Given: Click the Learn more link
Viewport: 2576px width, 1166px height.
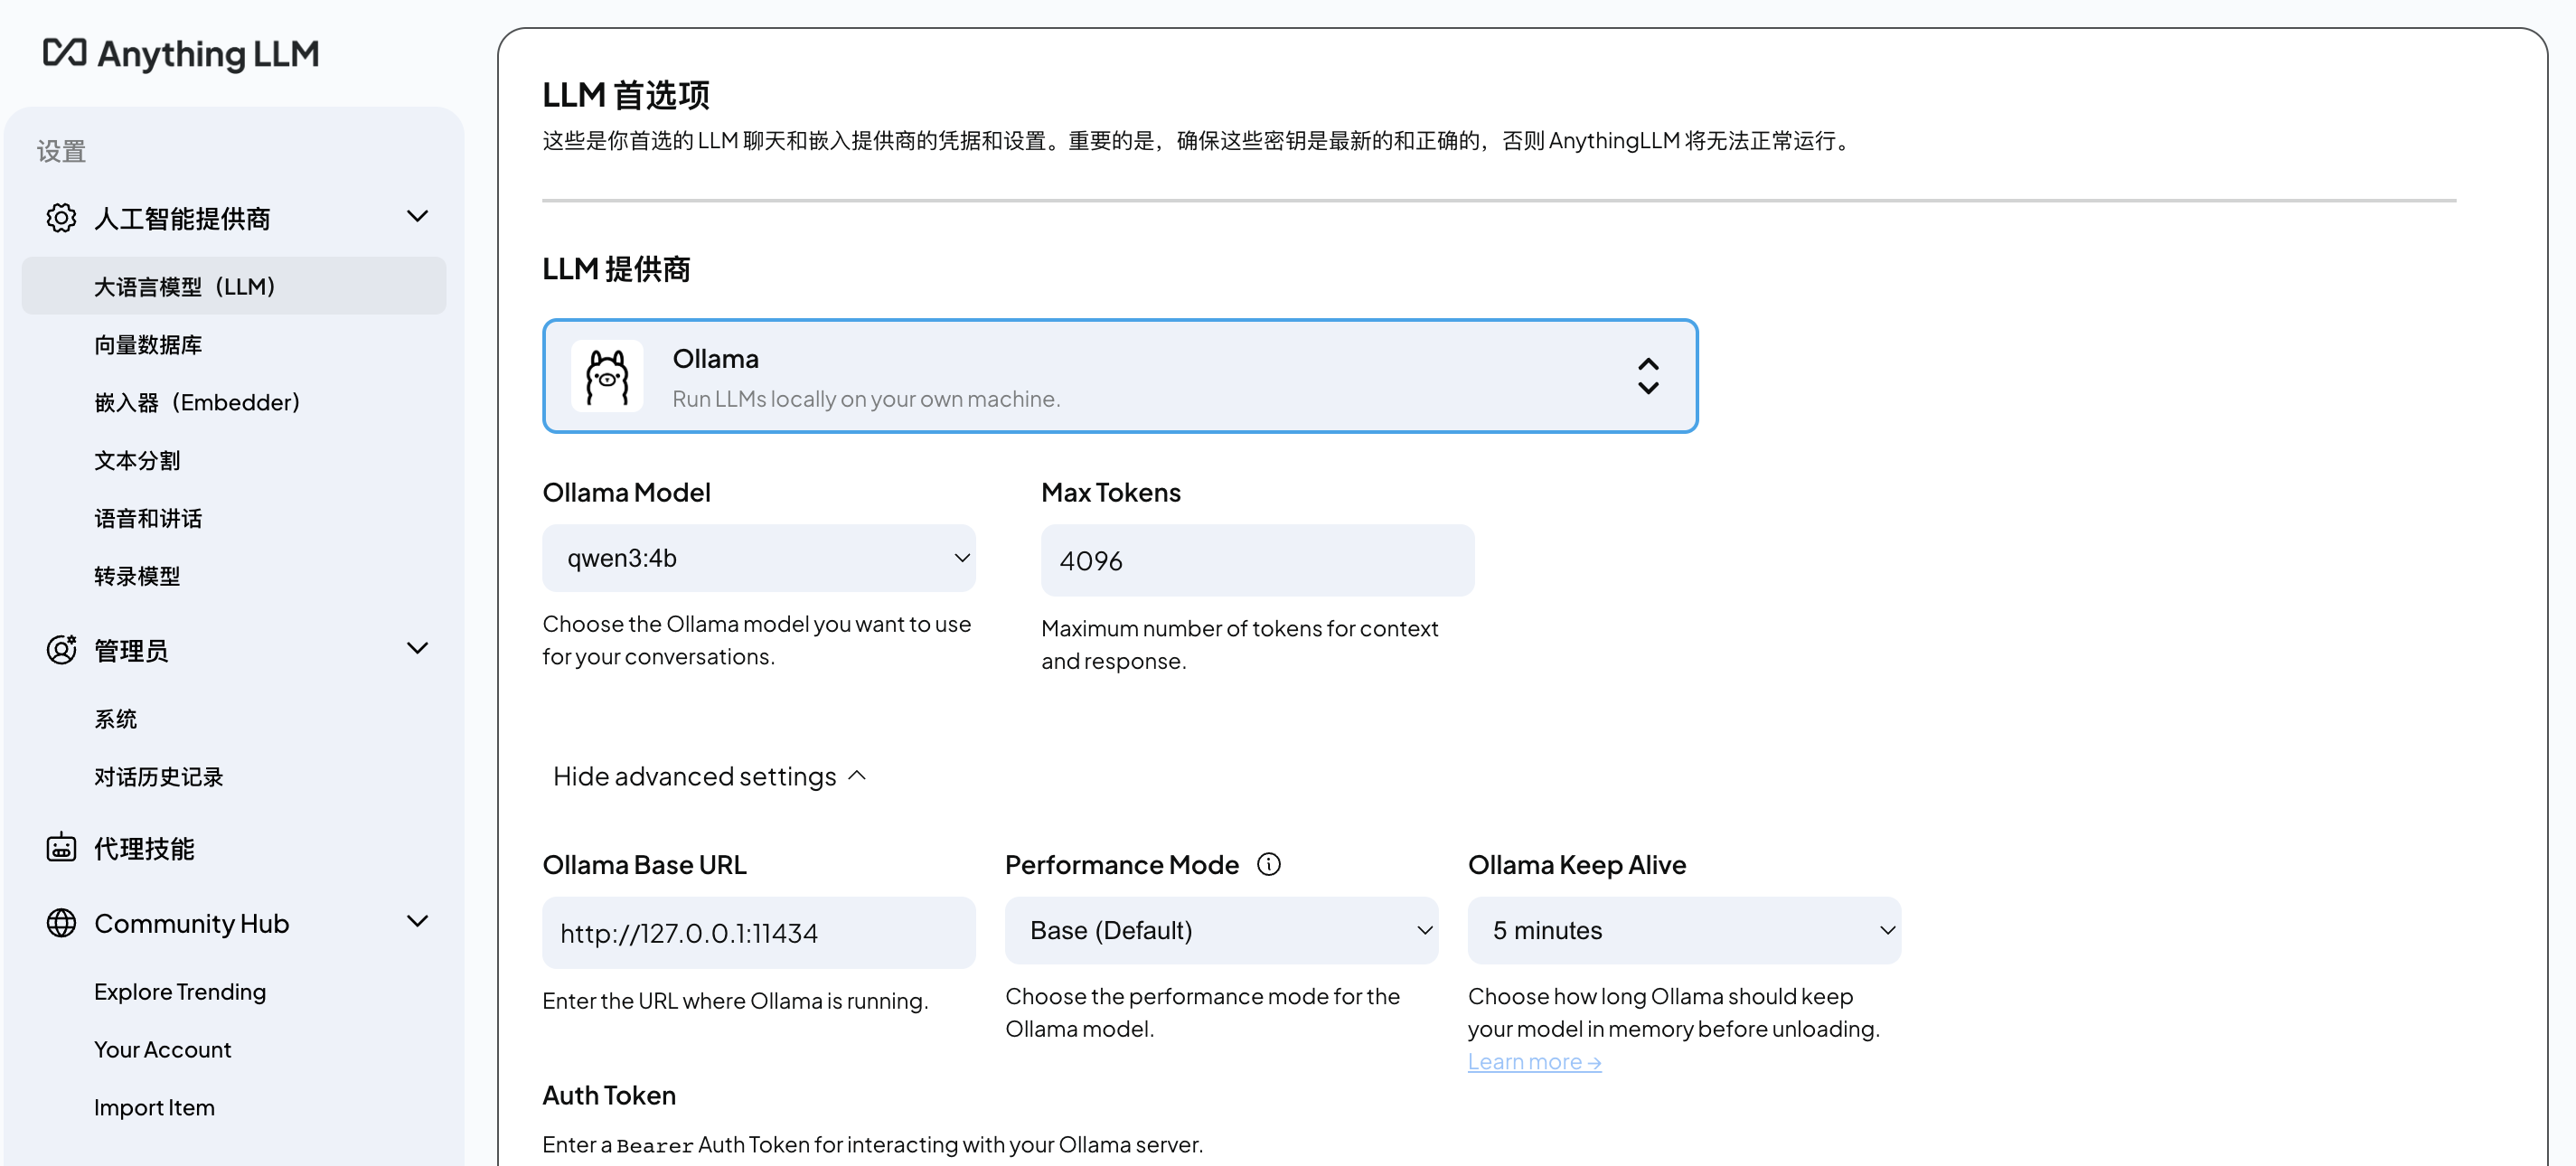Looking at the screenshot, I should coord(1534,1062).
